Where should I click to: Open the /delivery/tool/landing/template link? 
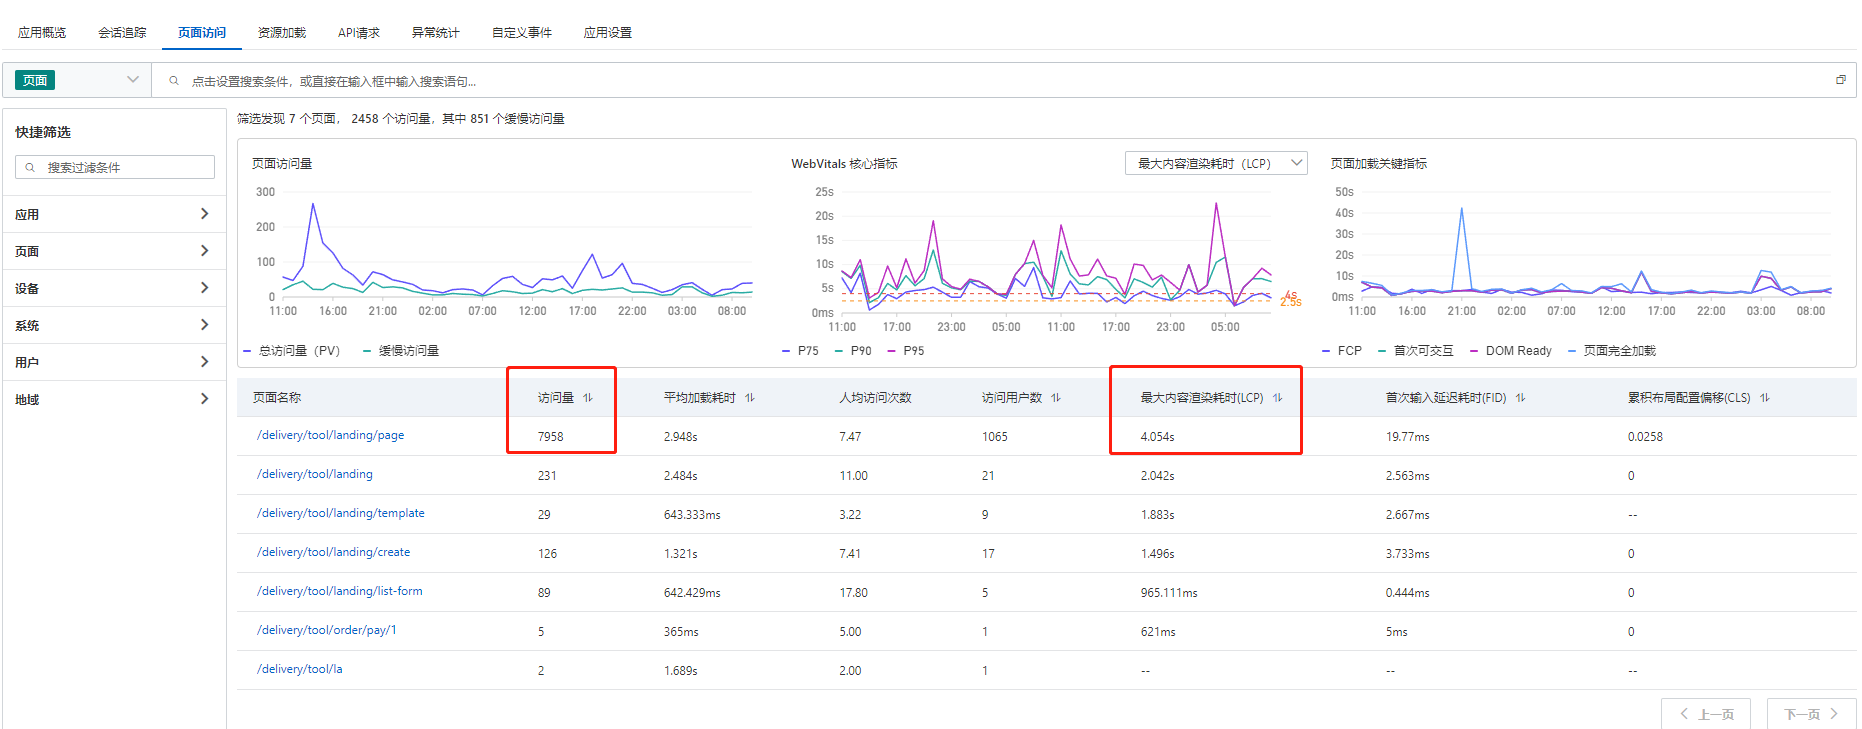(x=341, y=513)
